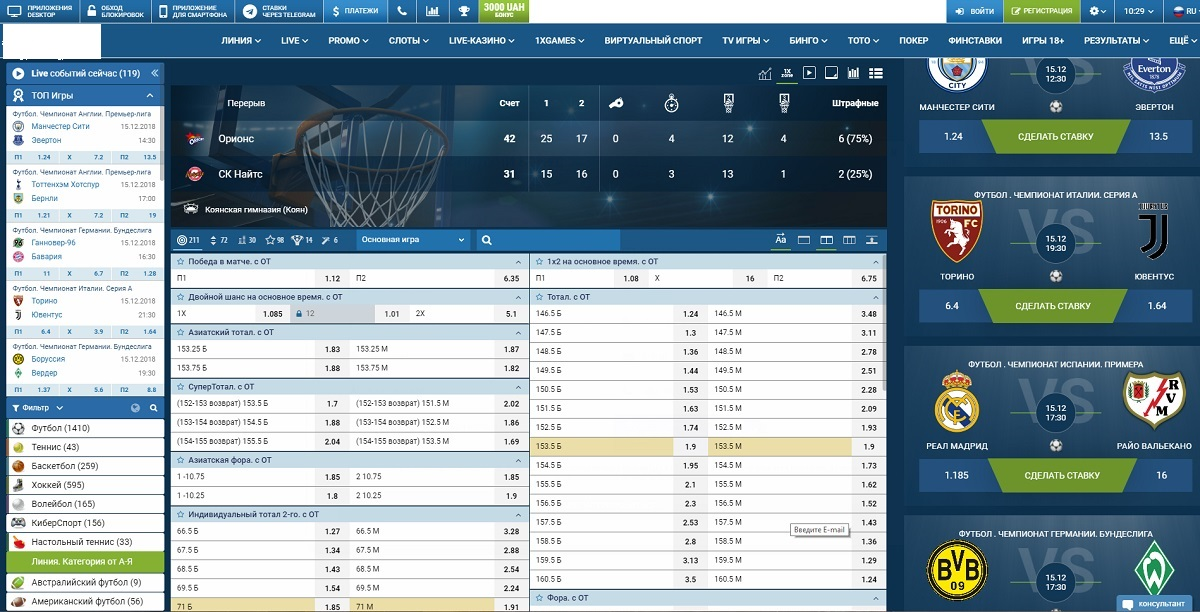
Task: Click the Aa font size icon
Action: [781, 240]
